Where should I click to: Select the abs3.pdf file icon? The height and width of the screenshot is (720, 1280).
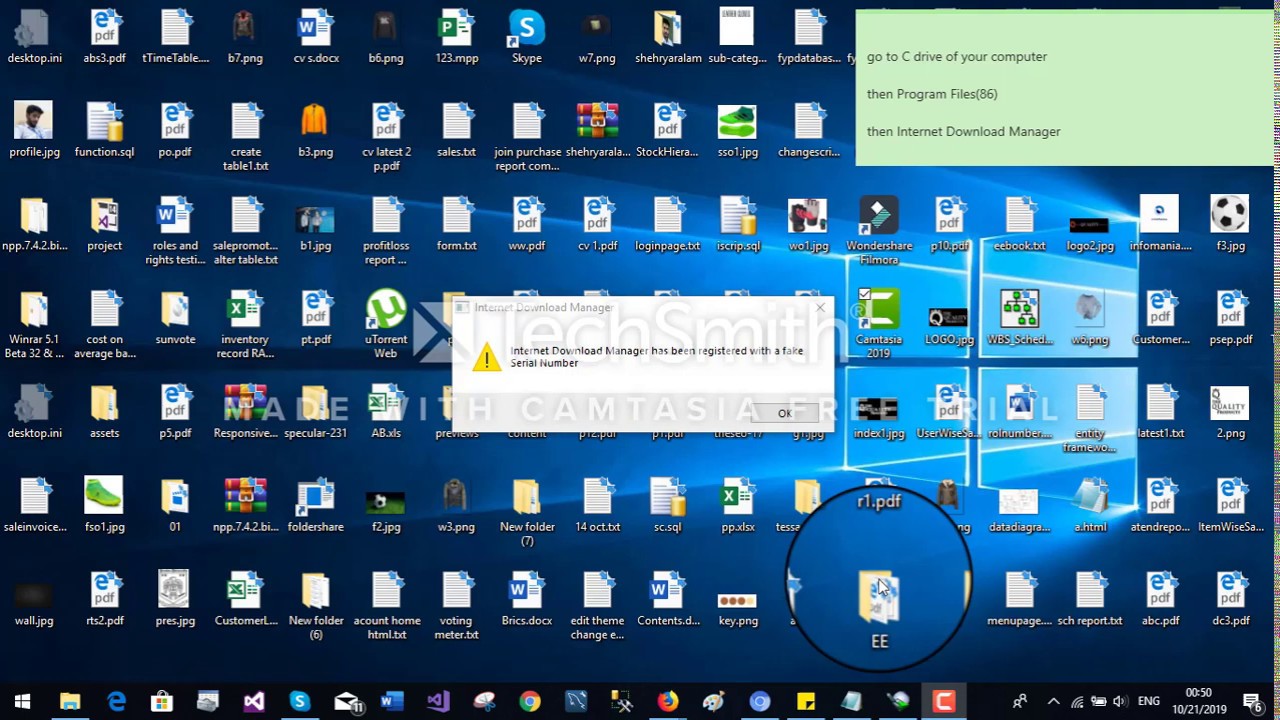coord(105,37)
